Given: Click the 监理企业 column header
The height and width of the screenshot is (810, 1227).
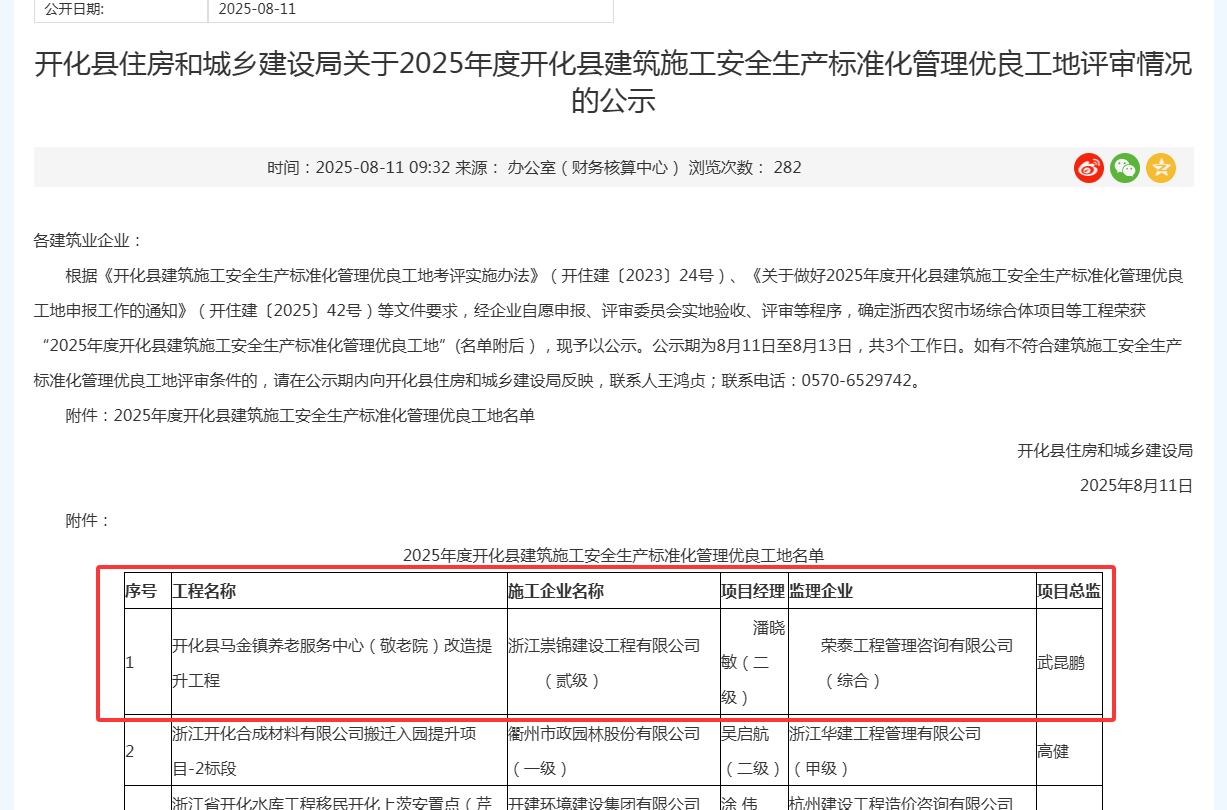Looking at the screenshot, I should [821, 591].
